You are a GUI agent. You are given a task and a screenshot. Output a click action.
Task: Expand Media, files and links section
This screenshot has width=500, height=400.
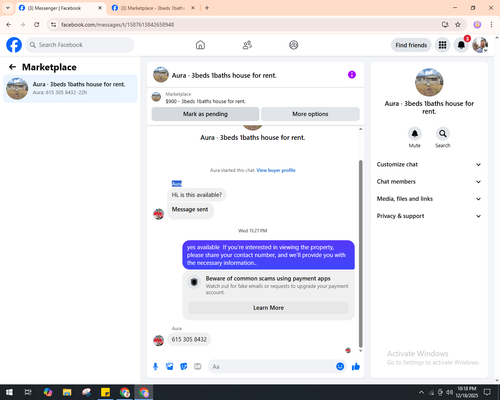429,199
